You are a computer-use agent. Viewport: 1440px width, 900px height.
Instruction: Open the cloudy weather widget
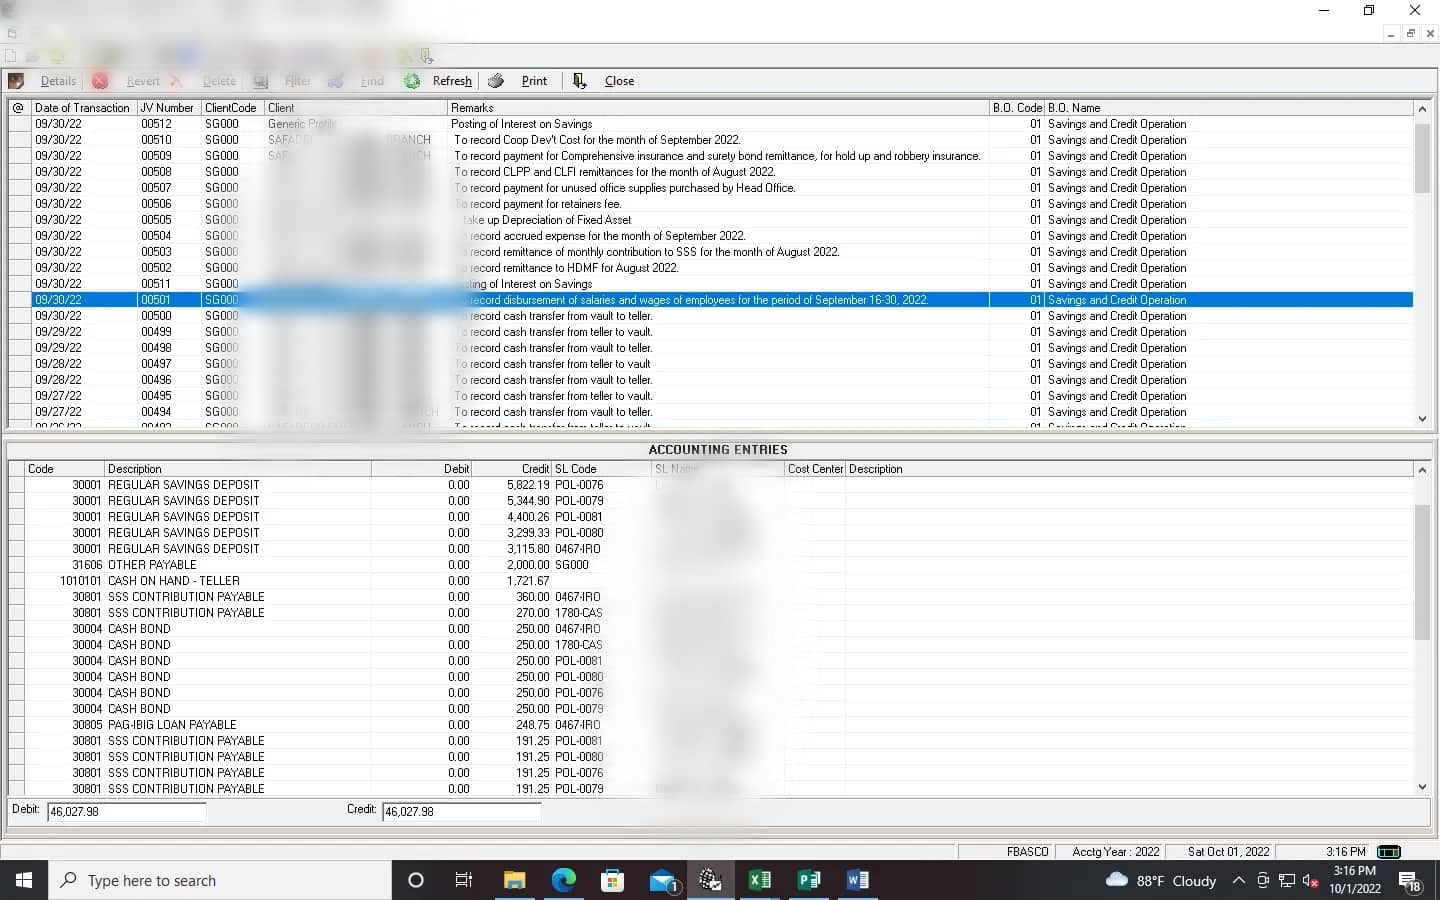point(1160,881)
